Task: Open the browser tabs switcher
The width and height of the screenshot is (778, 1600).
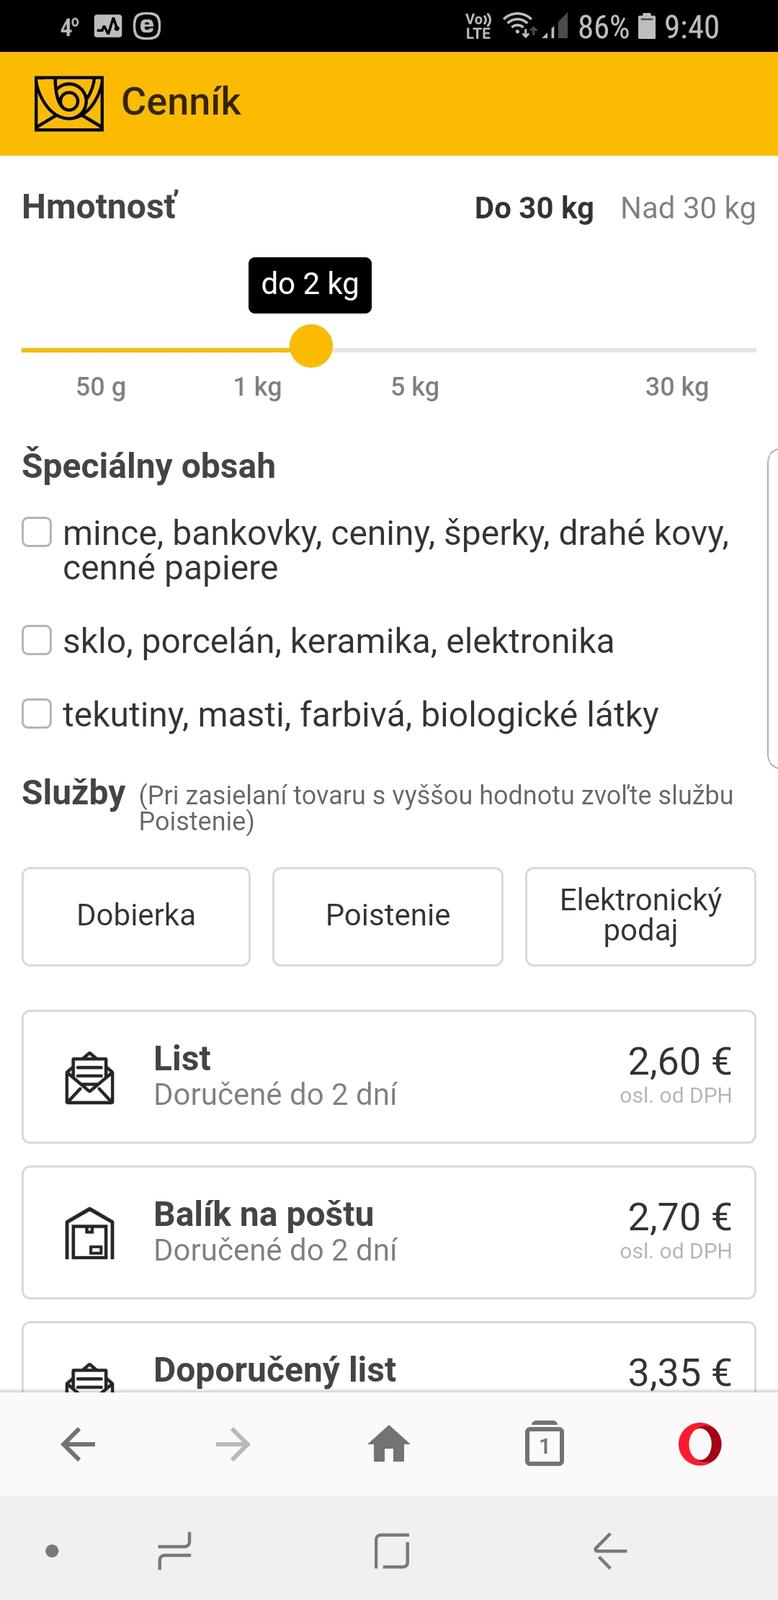Action: click(544, 1444)
